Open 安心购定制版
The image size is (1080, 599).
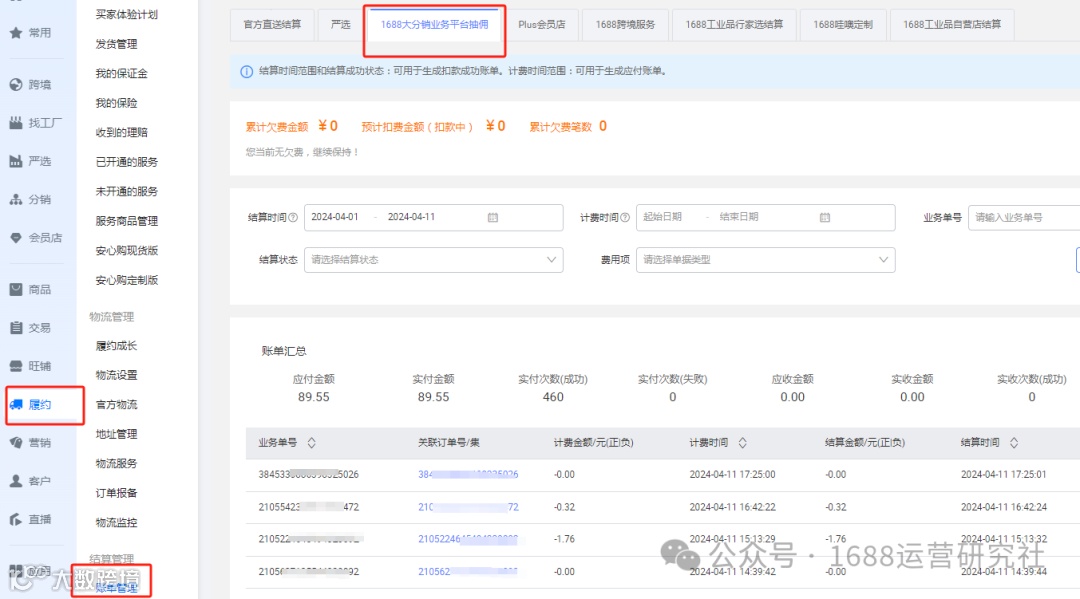coord(127,280)
